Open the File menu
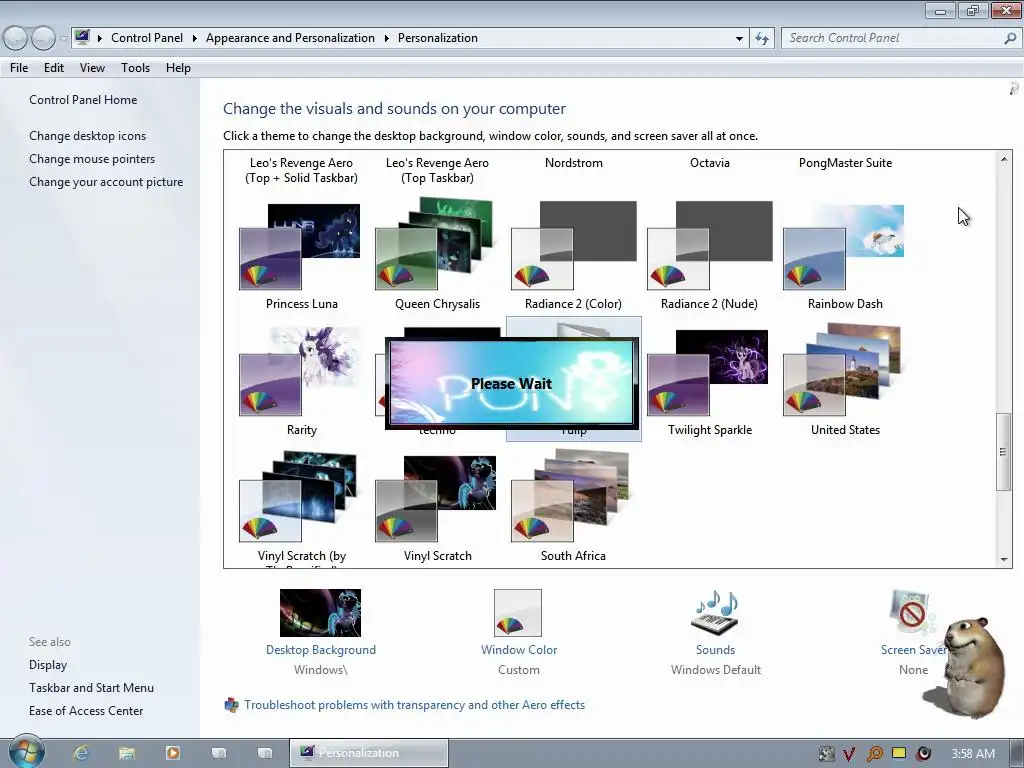The image size is (1024, 768). pos(19,68)
